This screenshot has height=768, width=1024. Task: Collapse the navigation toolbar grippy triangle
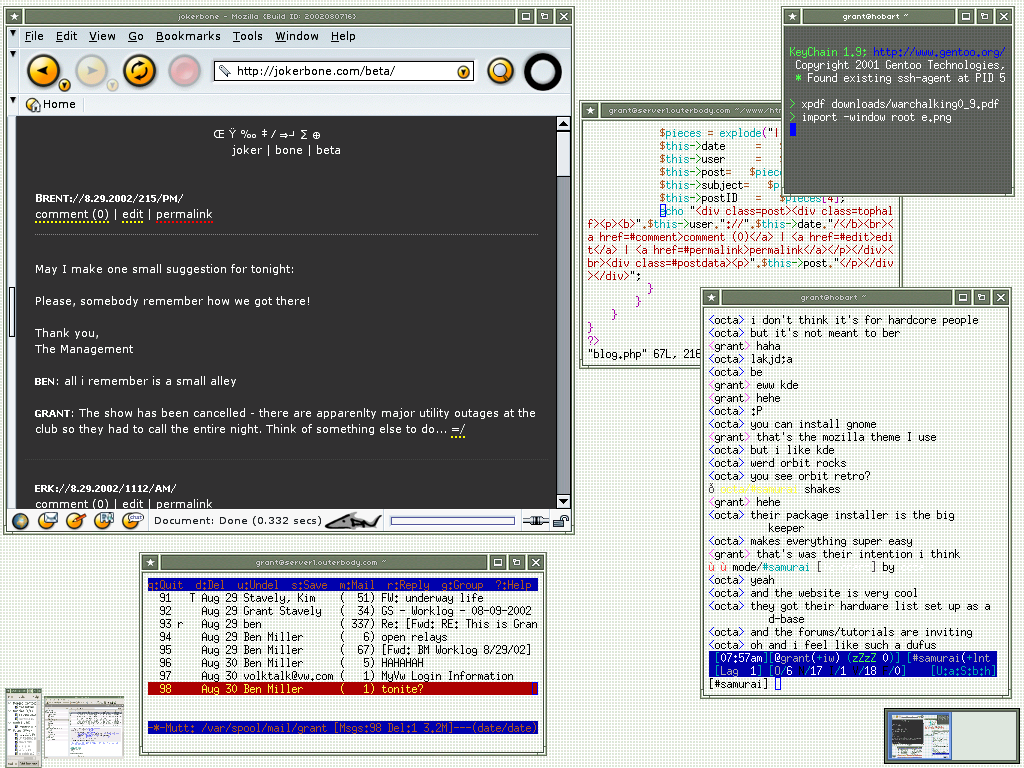pos(13,54)
